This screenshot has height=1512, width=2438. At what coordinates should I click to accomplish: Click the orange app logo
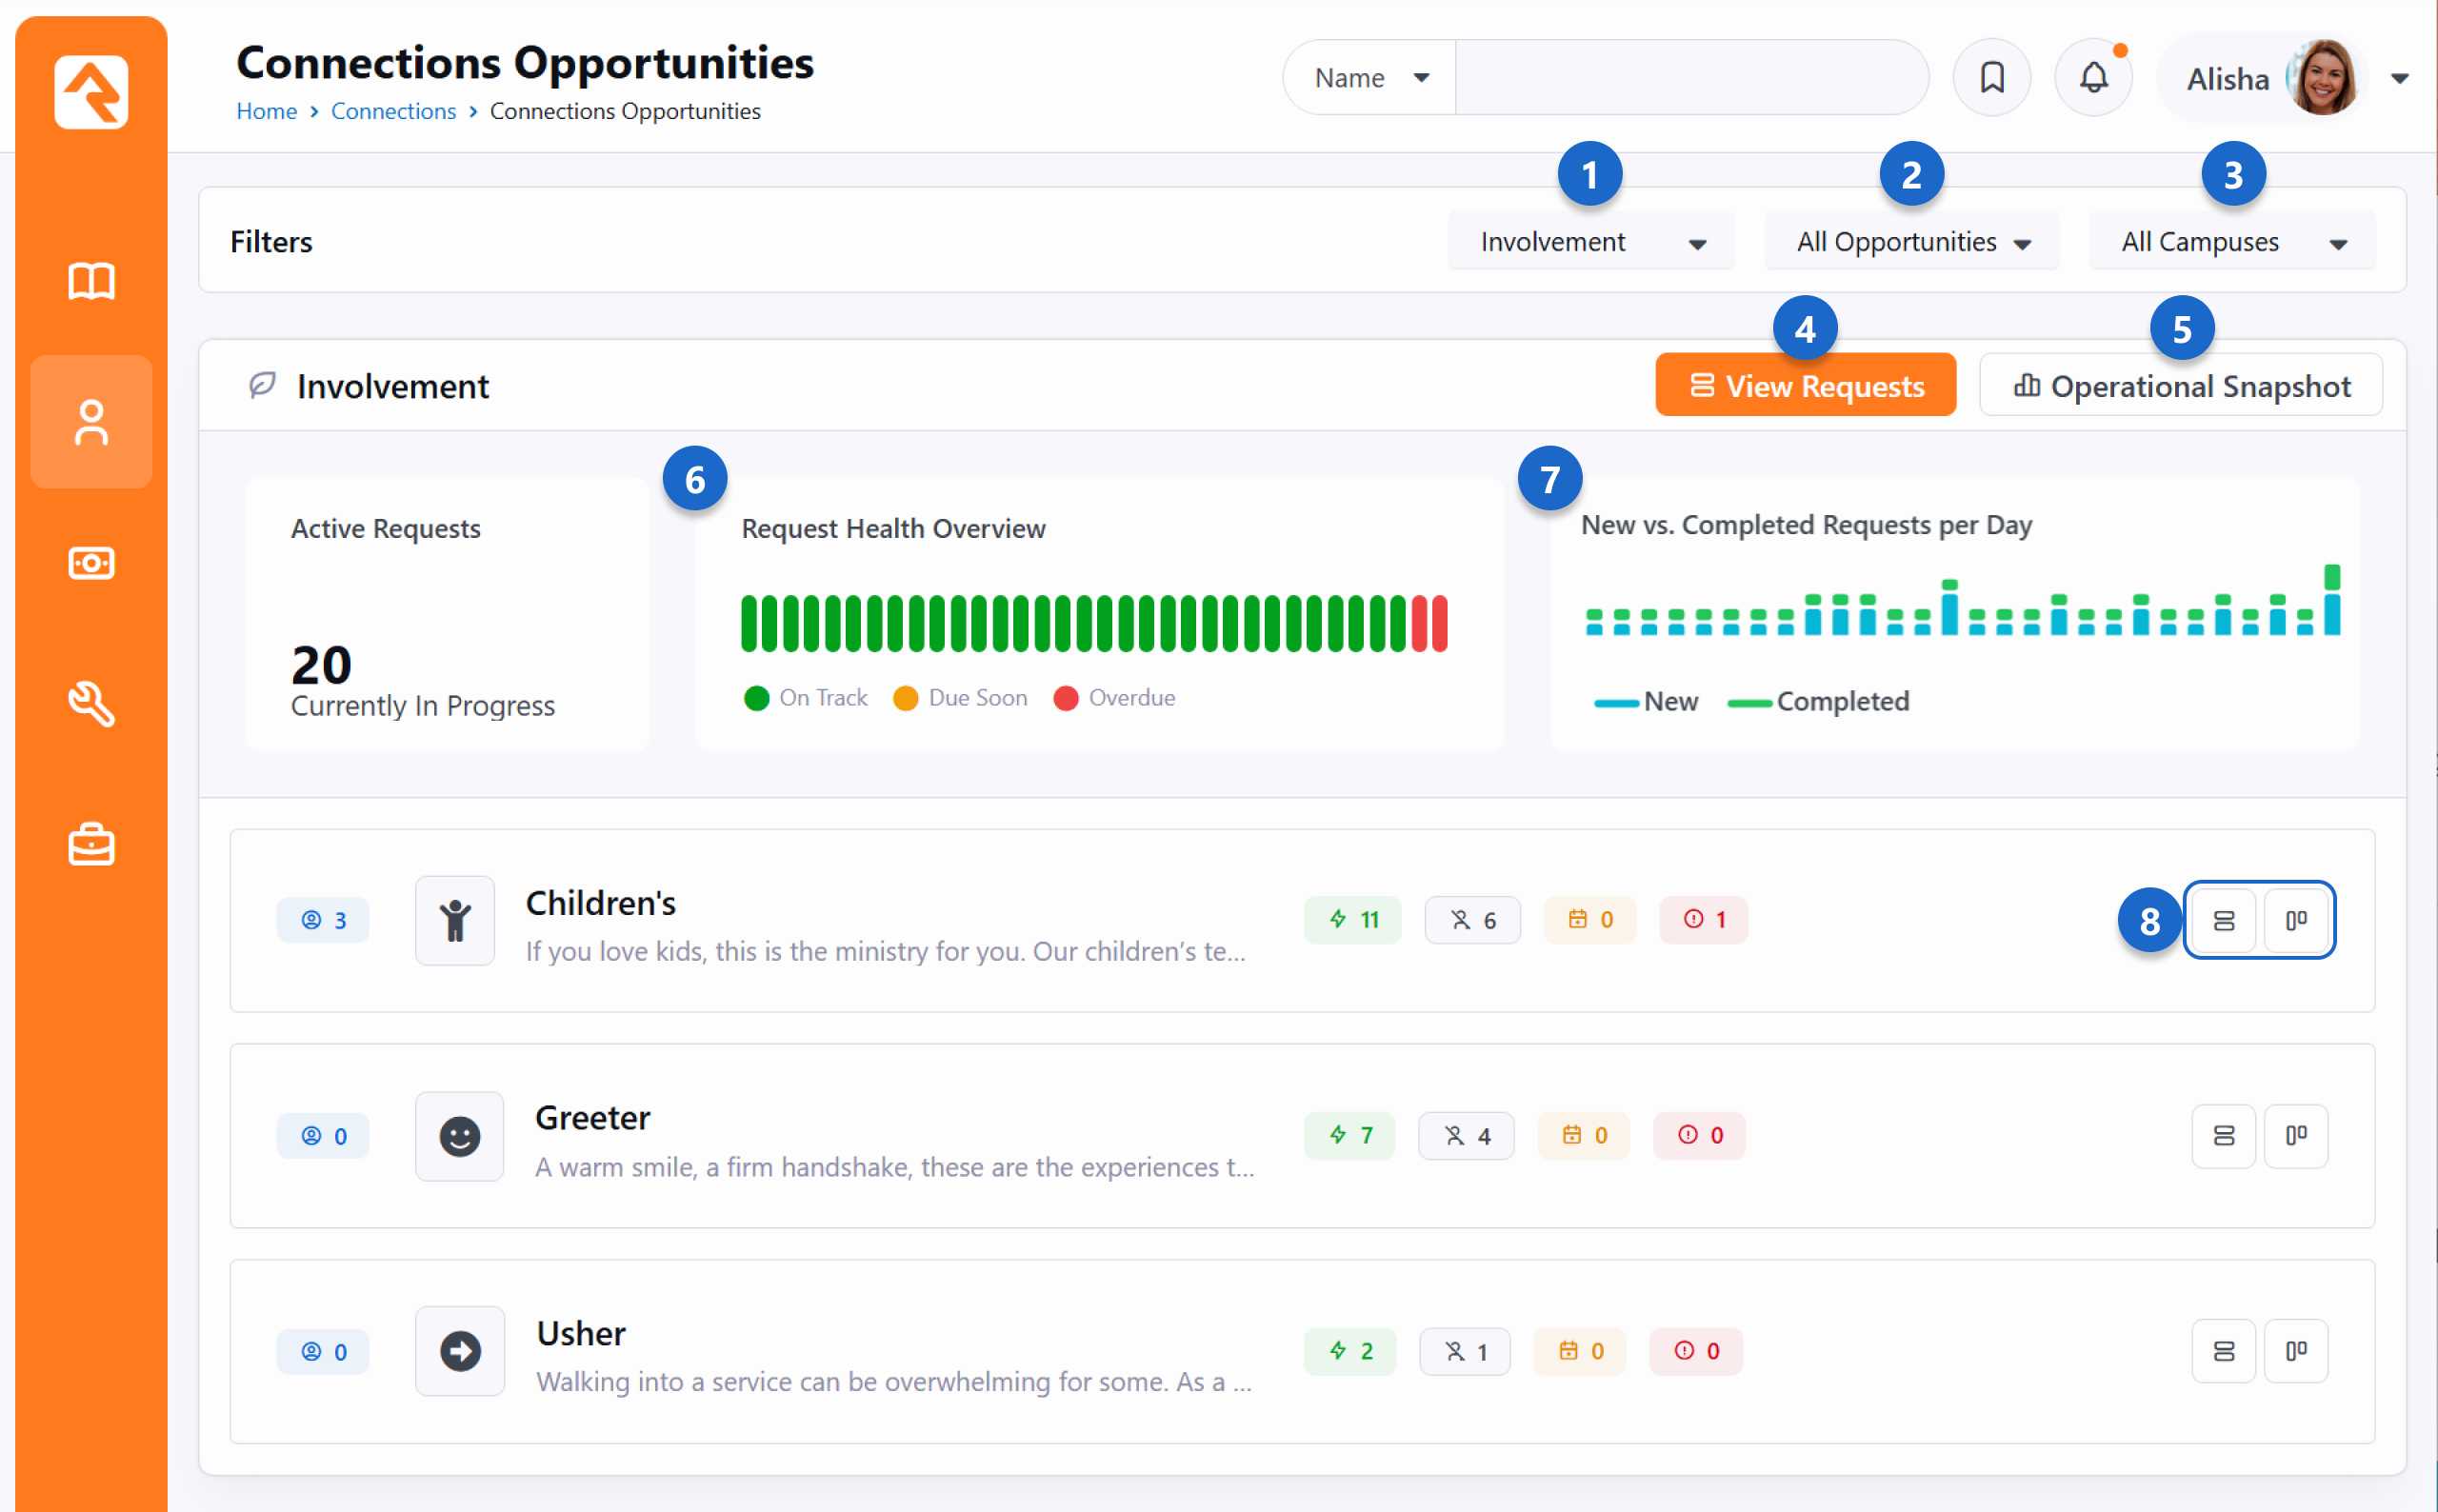91,92
